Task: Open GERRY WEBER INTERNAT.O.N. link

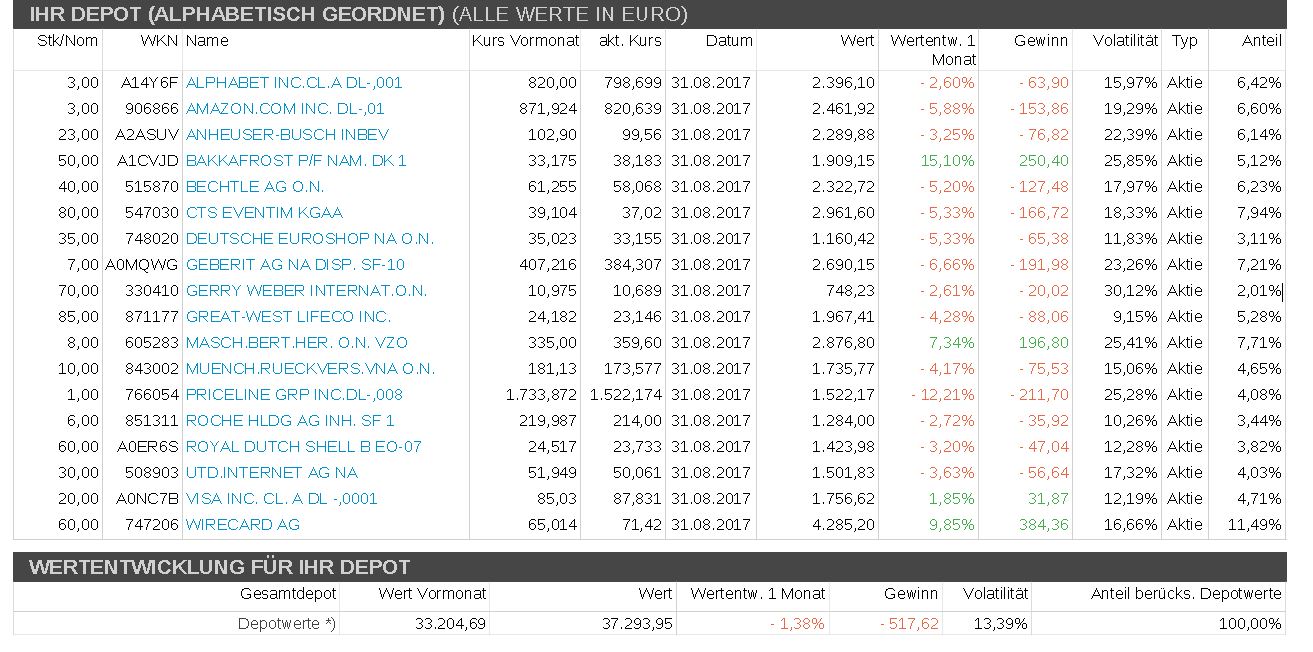Action: (x=306, y=291)
